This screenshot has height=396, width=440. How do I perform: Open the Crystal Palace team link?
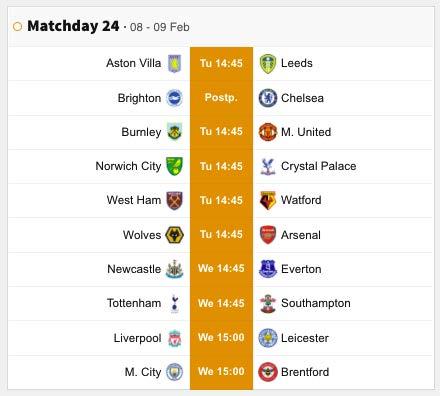(318, 166)
